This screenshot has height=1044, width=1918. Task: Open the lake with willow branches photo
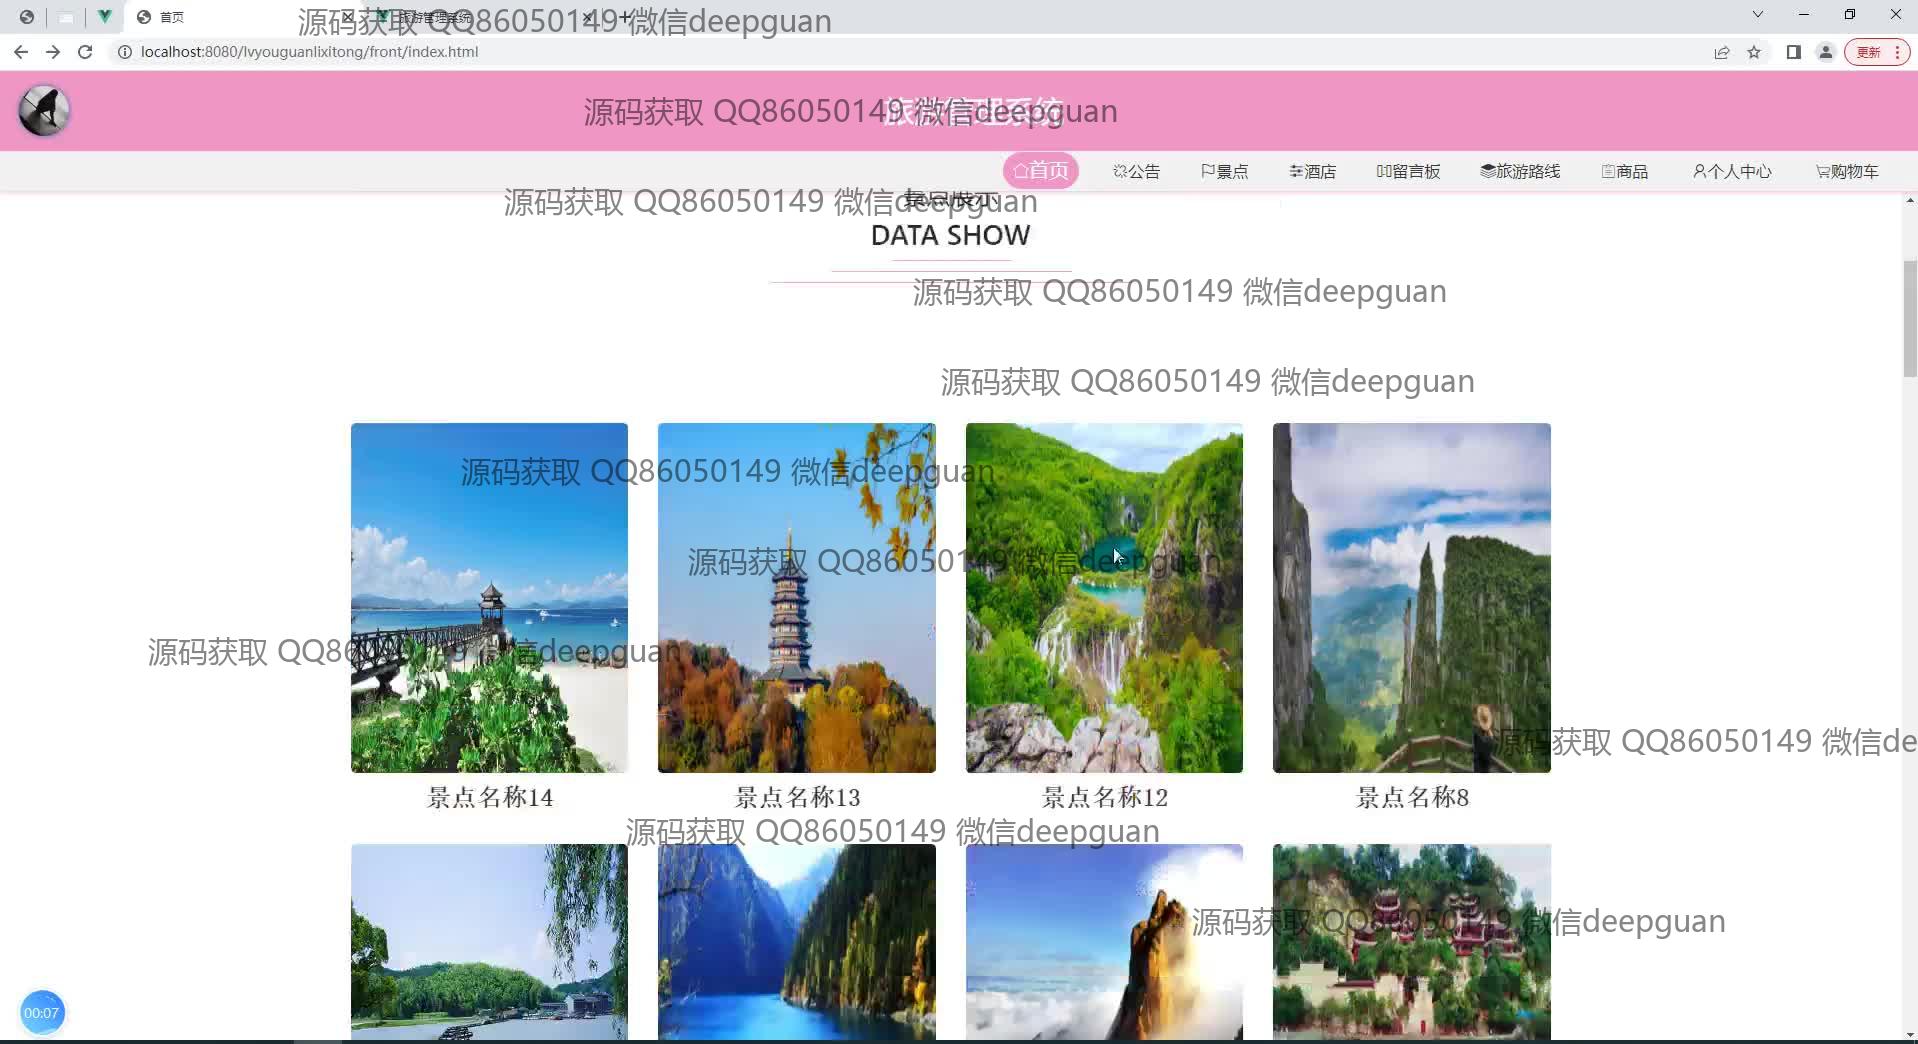tap(489, 942)
